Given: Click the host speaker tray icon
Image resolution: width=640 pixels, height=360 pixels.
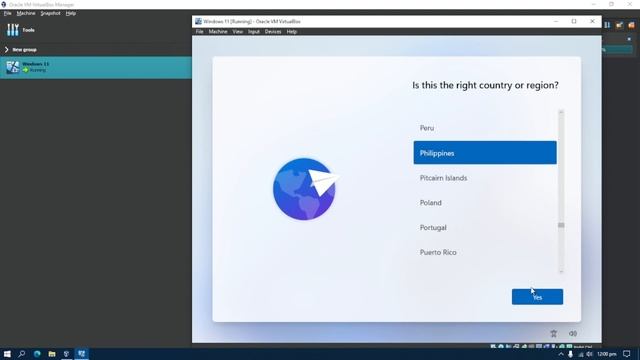Looking at the screenshot, I should coord(589,354).
